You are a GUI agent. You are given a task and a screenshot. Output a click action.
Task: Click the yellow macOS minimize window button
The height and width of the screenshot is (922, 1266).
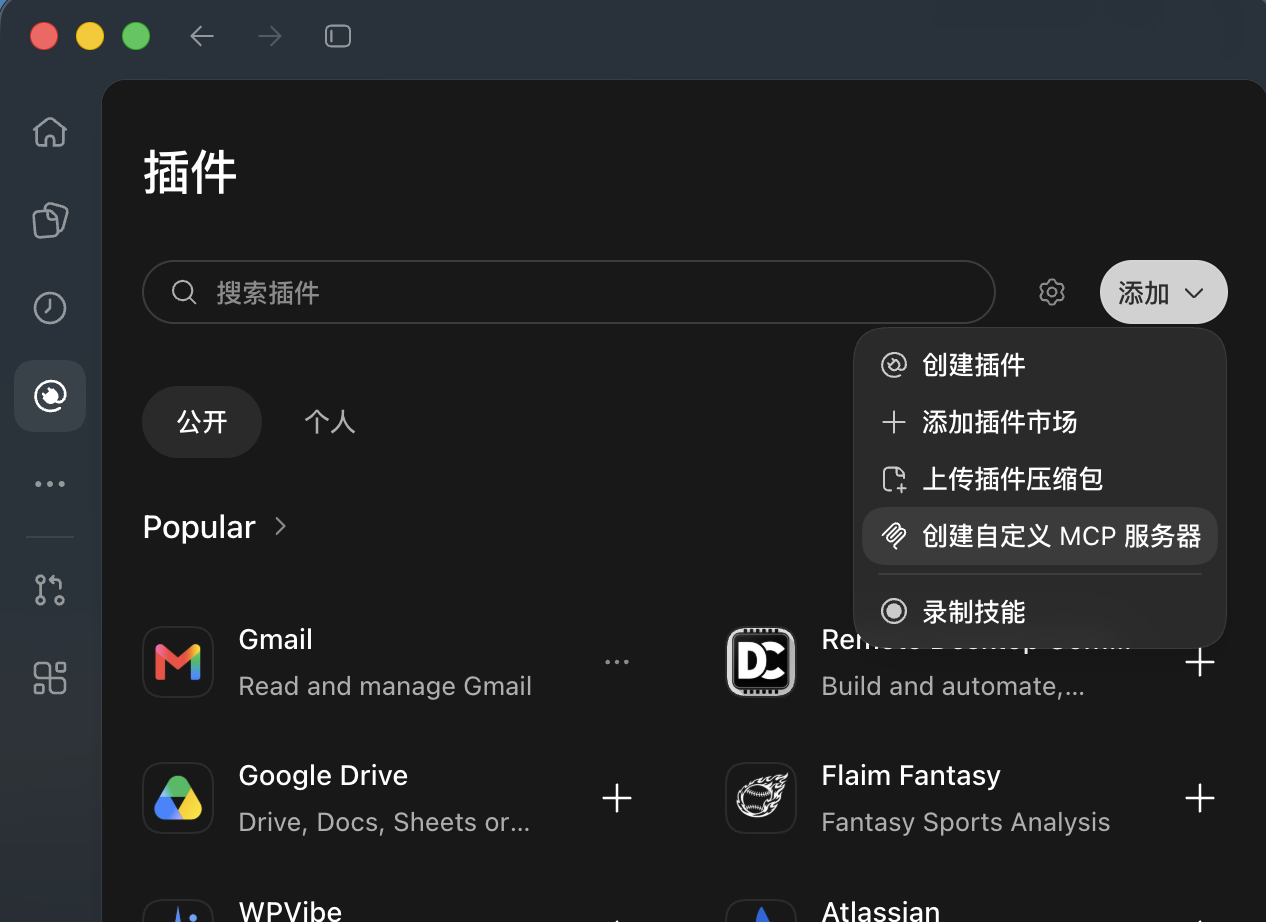coord(90,37)
